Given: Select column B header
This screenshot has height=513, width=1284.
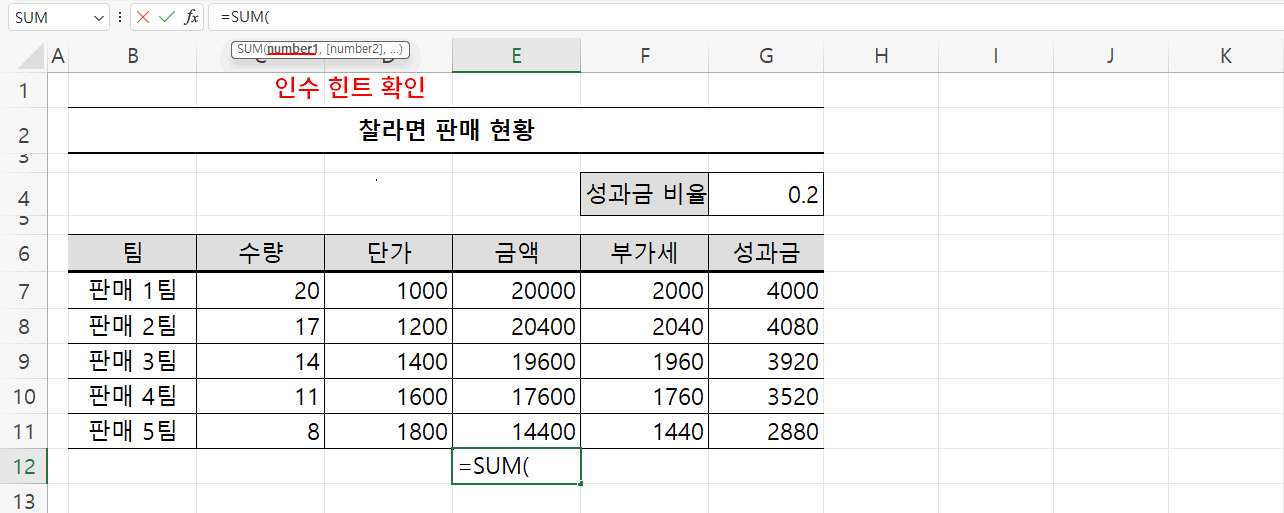Looking at the screenshot, I should [132, 56].
